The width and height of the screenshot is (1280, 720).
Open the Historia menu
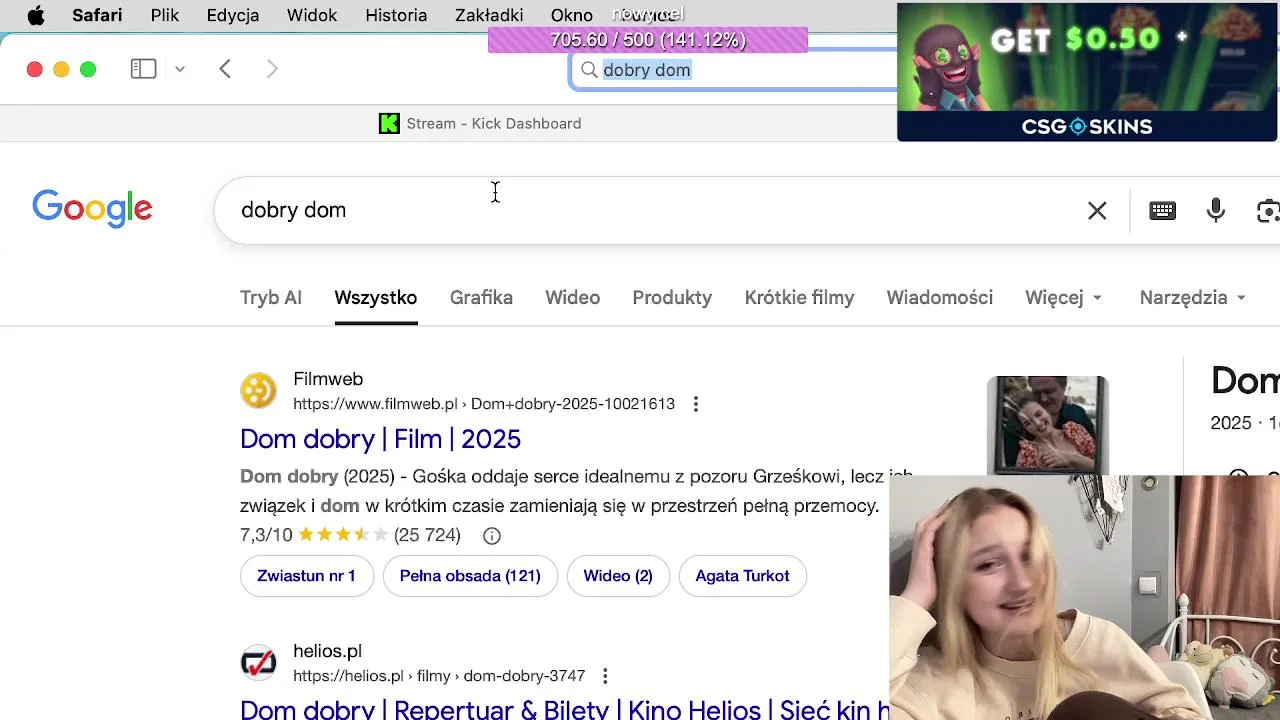click(x=396, y=15)
